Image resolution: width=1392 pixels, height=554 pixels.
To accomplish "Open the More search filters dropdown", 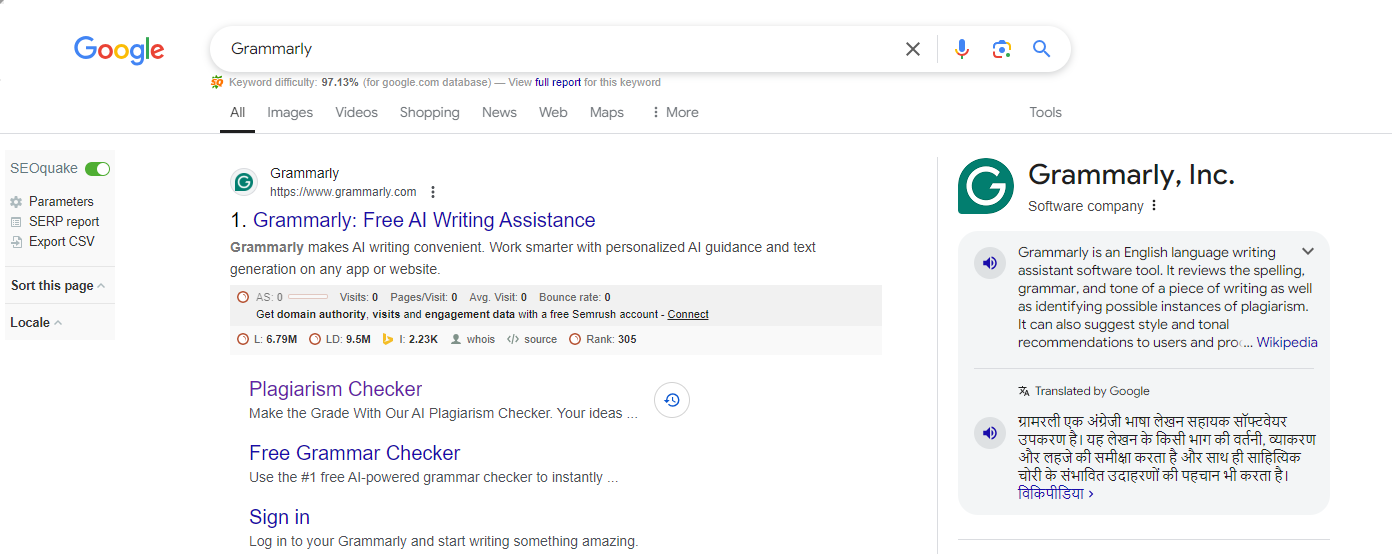I will [x=674, y=113].
